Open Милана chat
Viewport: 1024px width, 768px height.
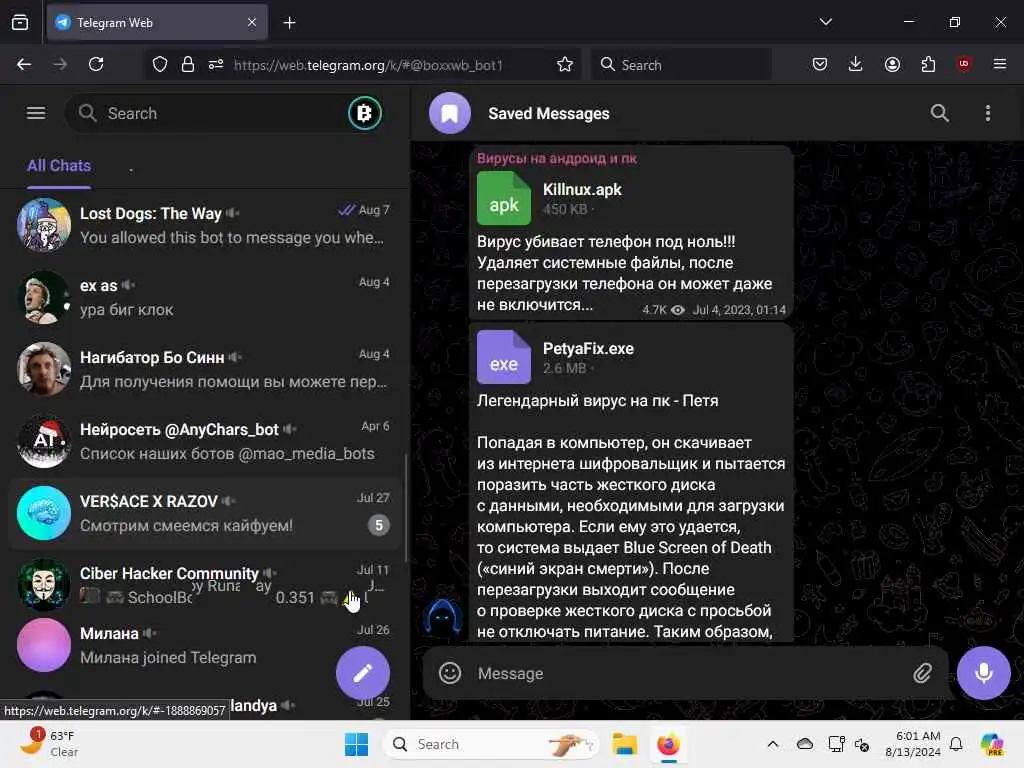tap(204, 645)
